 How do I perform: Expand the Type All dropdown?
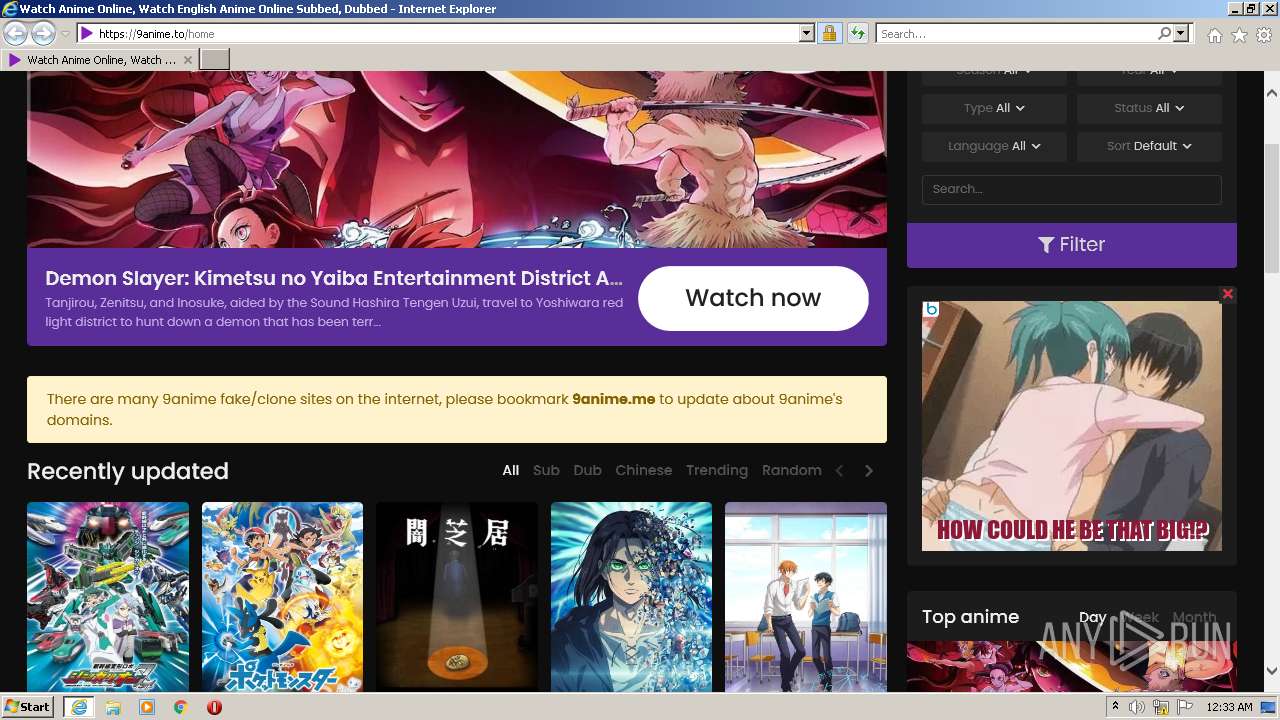coord(994,108)
